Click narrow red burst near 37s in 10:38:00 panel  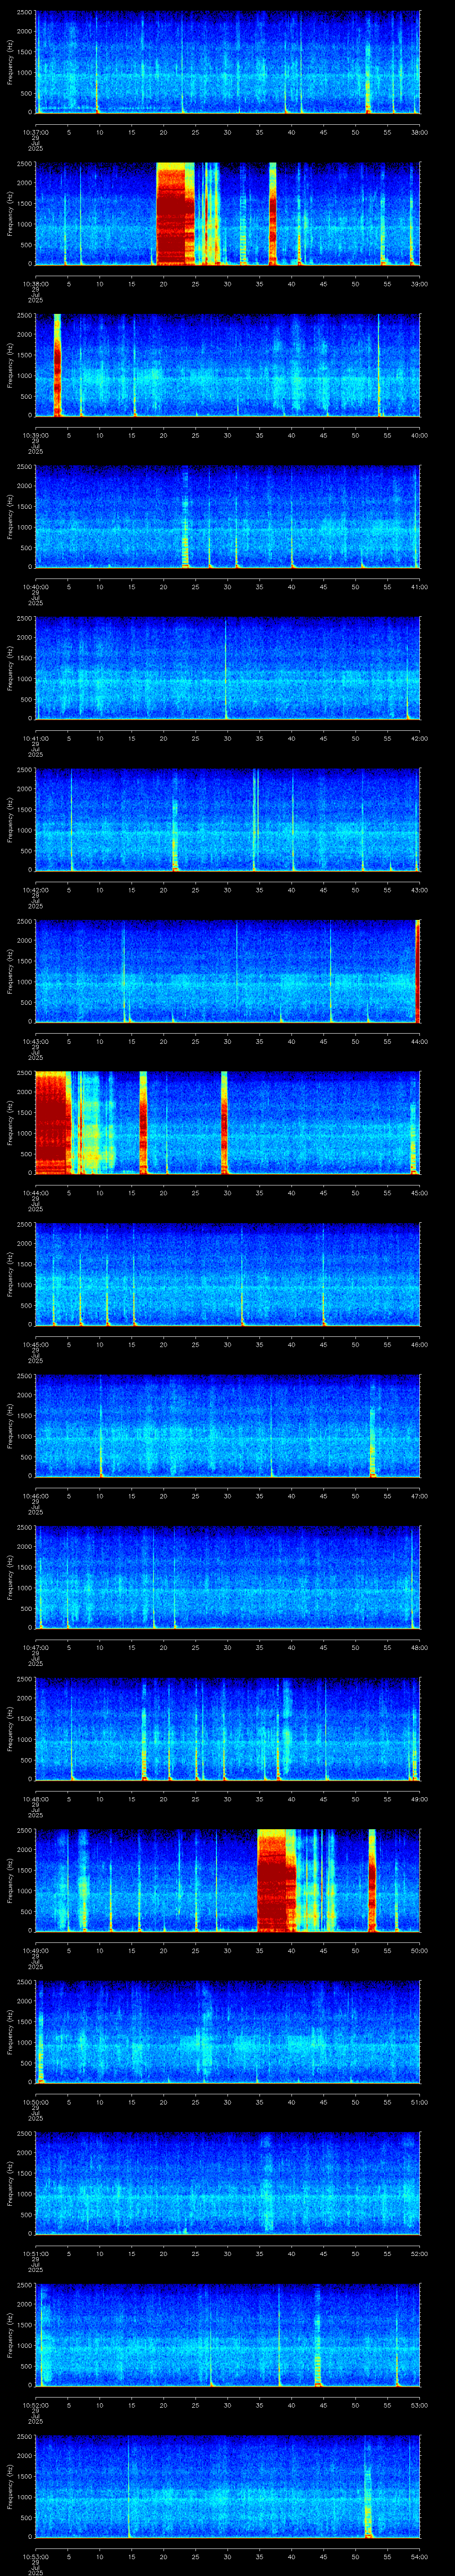[x=273, y=213]
